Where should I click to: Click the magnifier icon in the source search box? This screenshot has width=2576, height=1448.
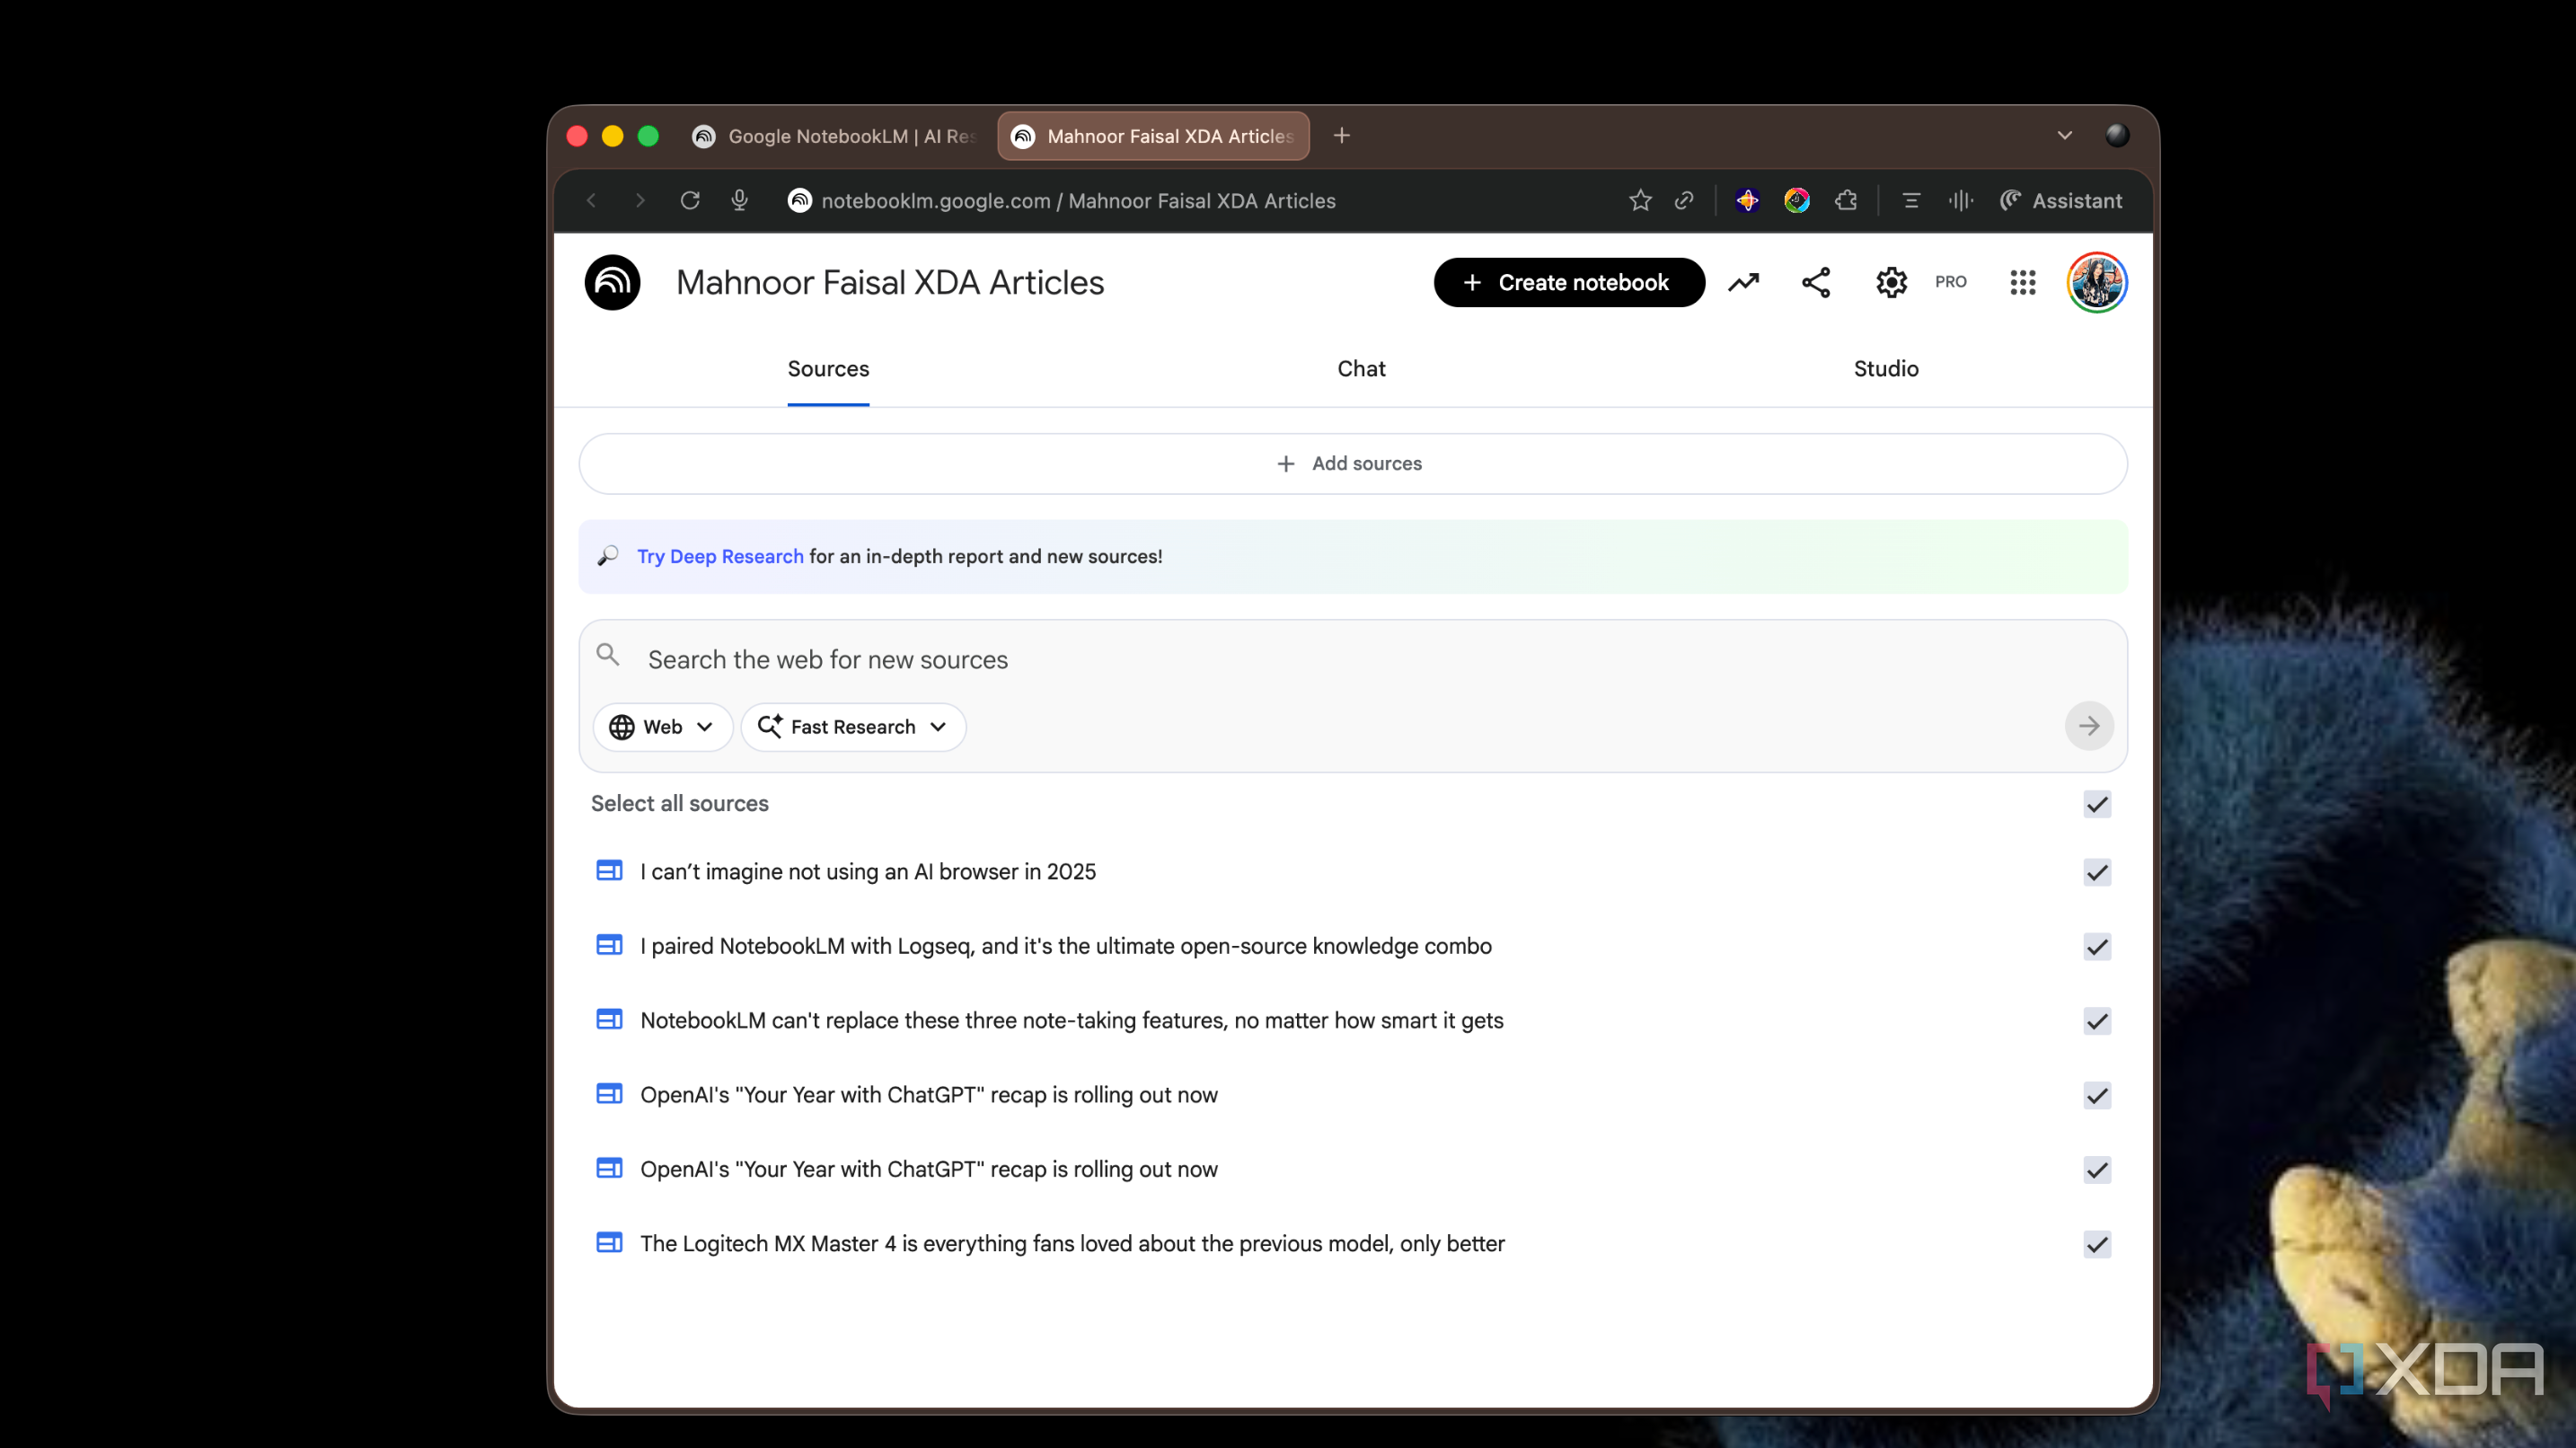pos(608,655)
